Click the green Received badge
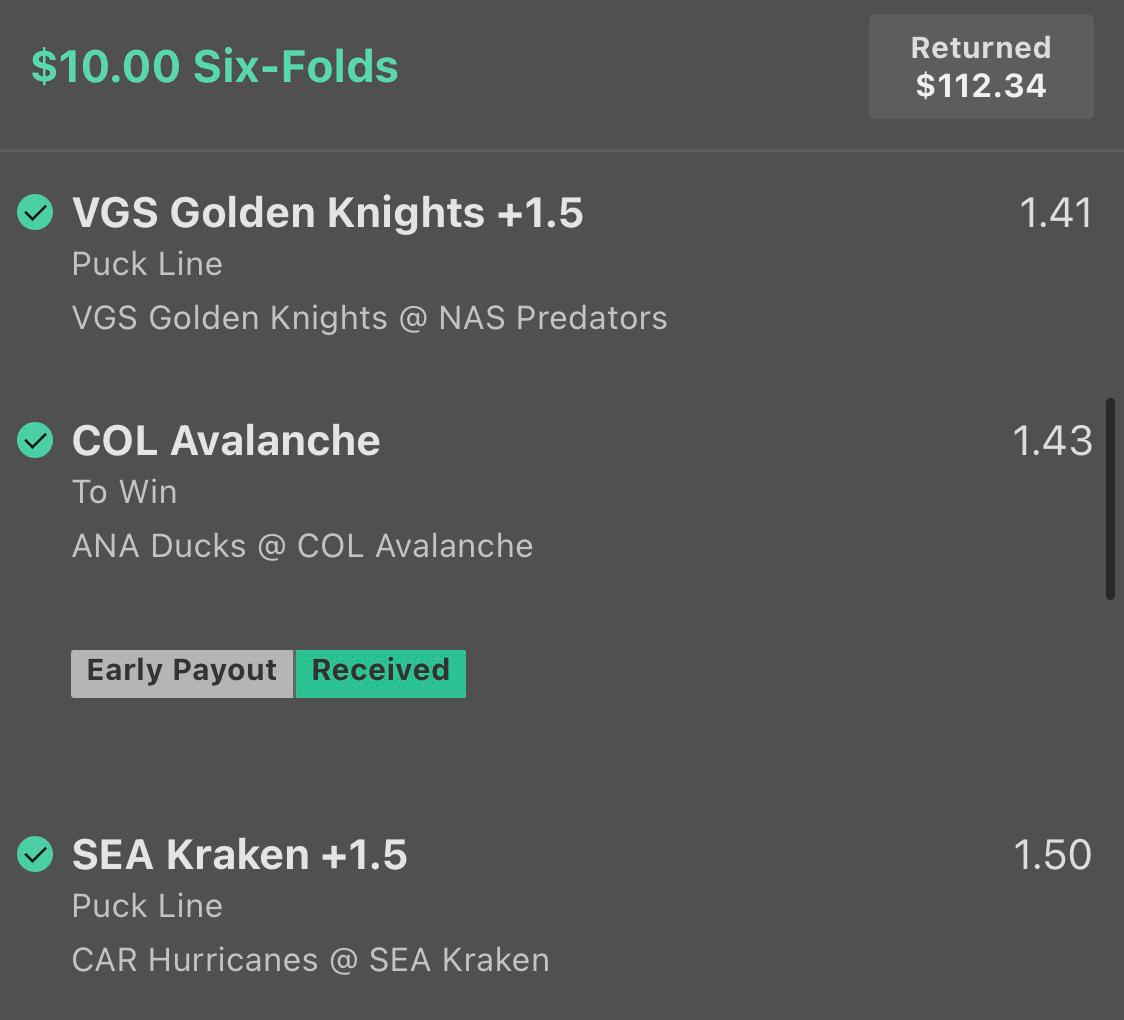Screen dimensions: 1124x1020 [x=381, y=673]
